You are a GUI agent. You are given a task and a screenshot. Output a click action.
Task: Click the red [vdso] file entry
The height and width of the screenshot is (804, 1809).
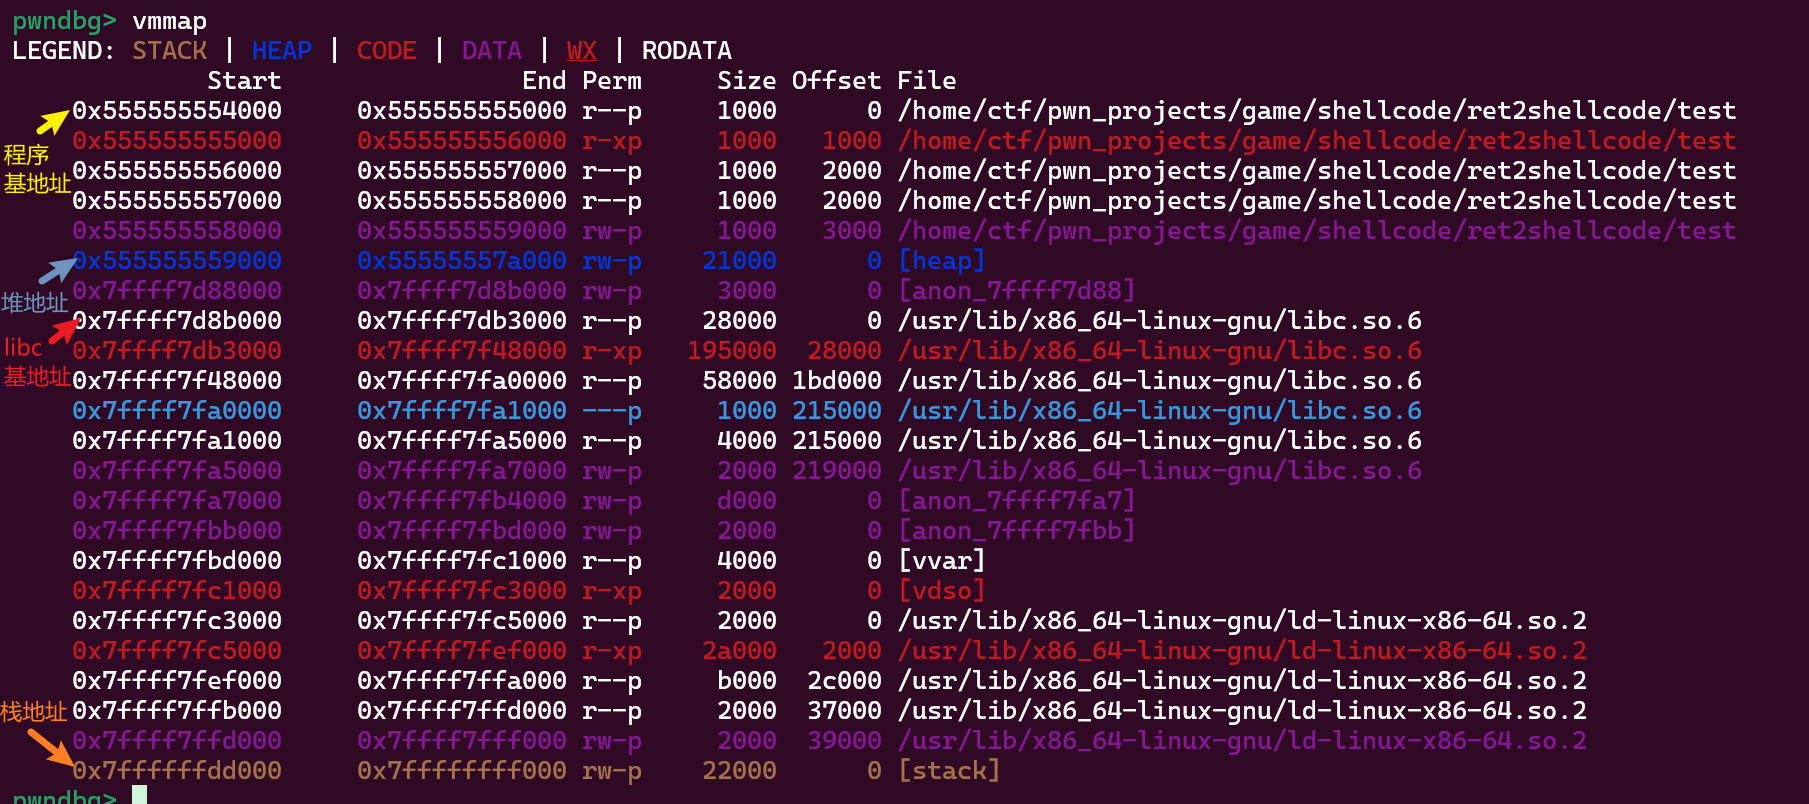point(941,591)
